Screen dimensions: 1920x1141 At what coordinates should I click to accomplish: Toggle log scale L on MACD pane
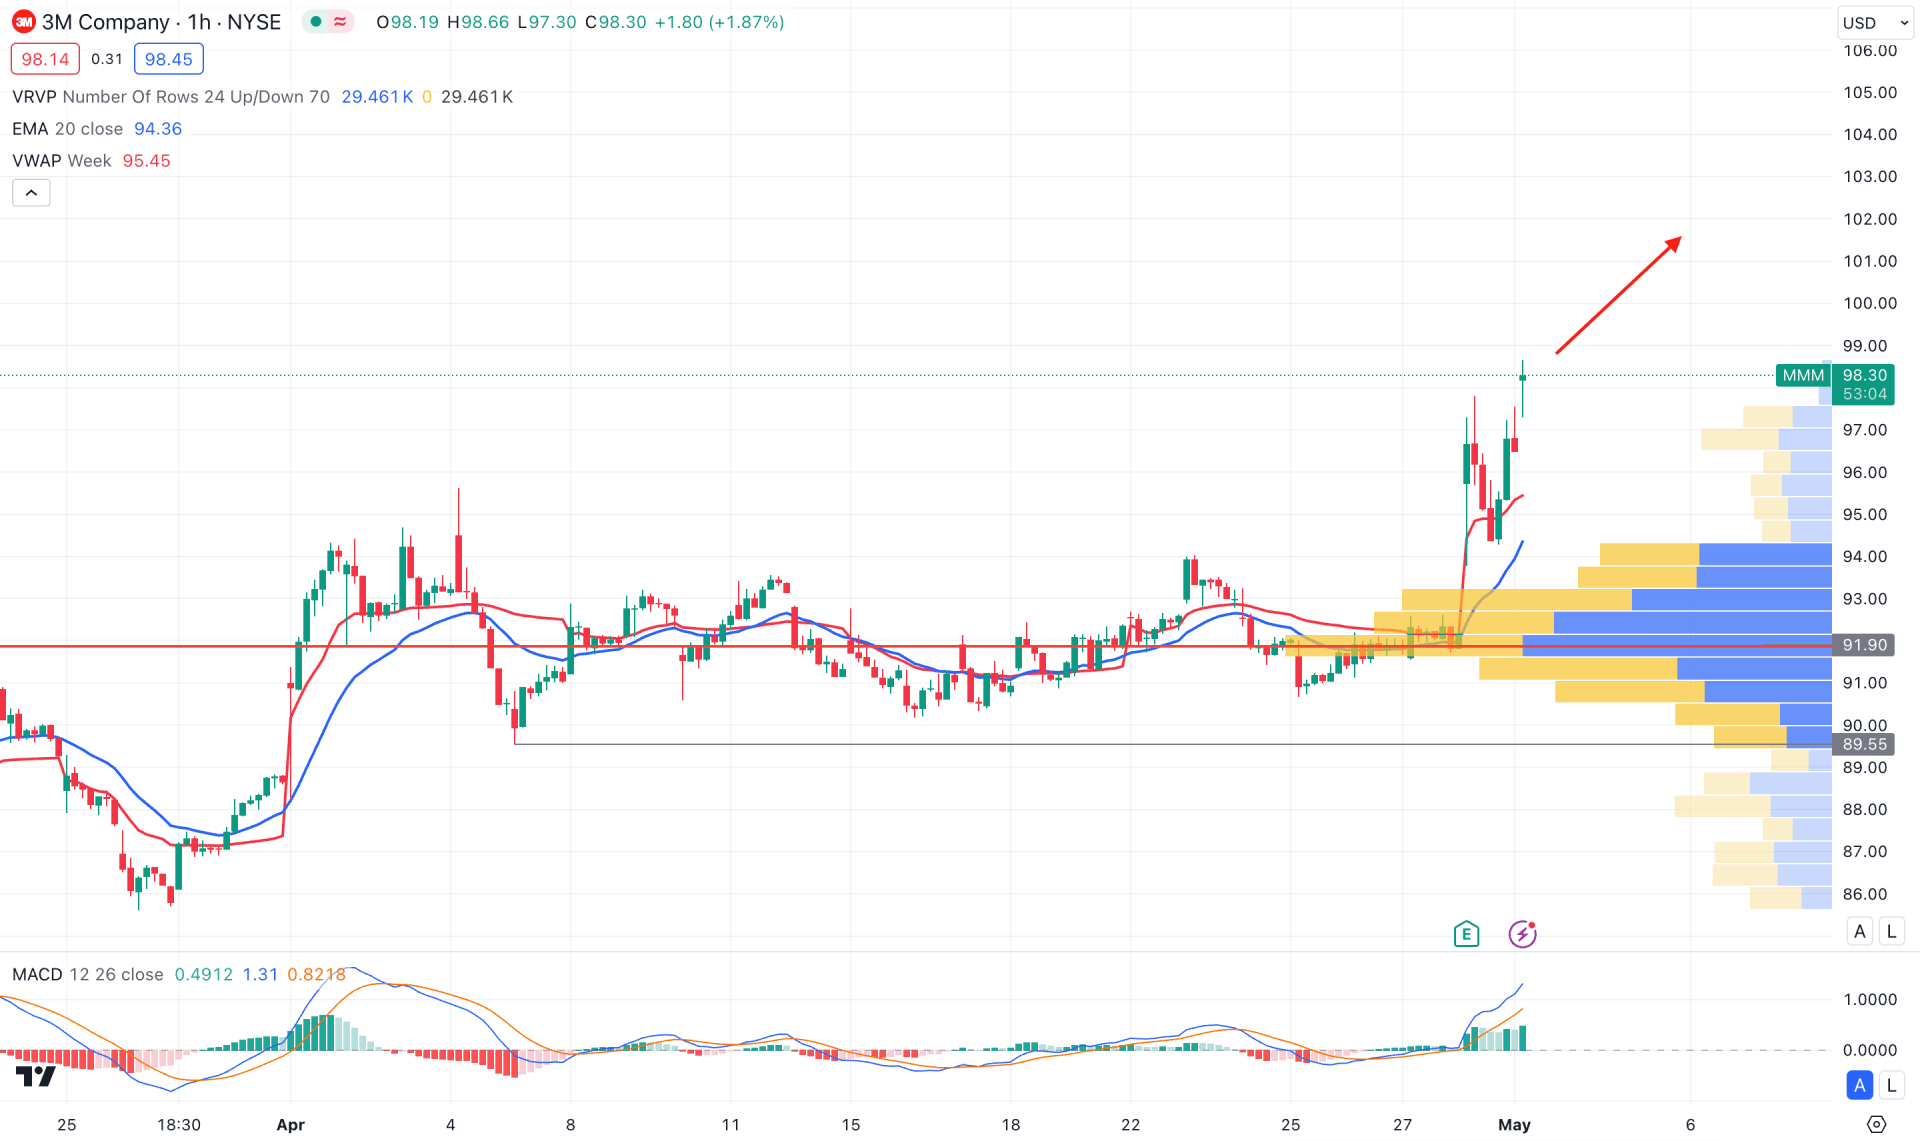(1891, 1085)
